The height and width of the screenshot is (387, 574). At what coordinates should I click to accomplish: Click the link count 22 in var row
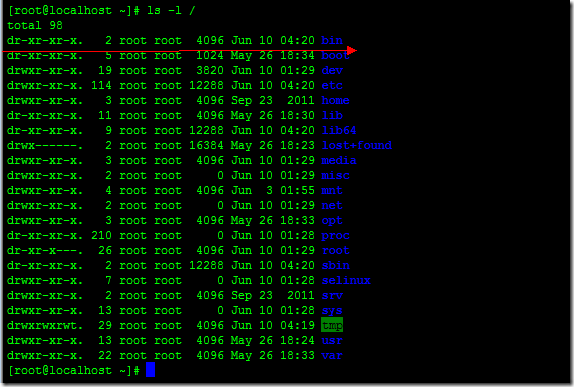click(105, 356)
